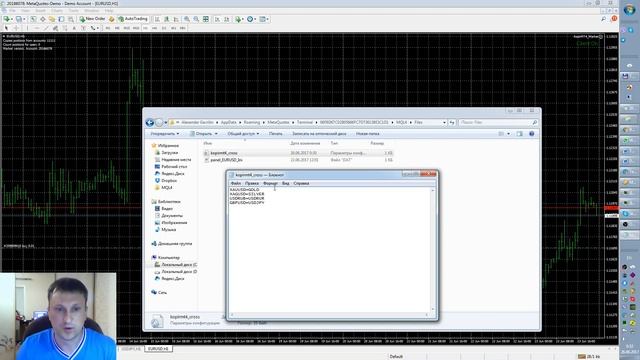Switch to M30 timeframe
The width and height of the screenshot is (640, 360).
pyautogui.click(x=136, y=28)
